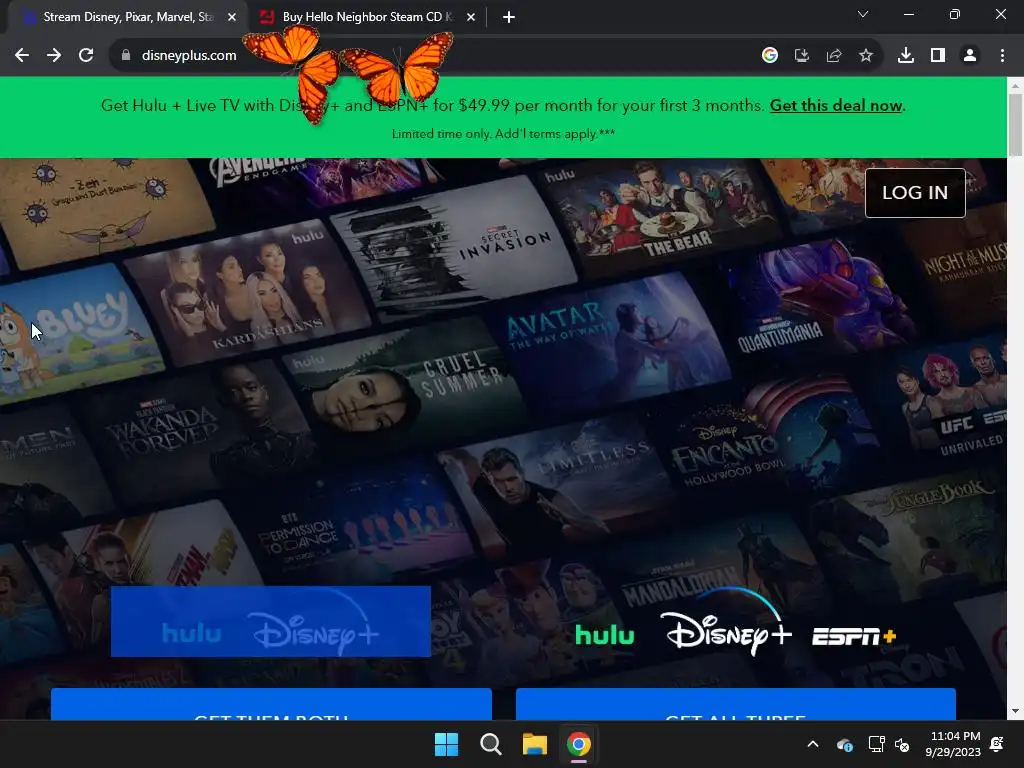1024x768 pixels.
Task: Open network tray icon
Action: coord(876,744)
